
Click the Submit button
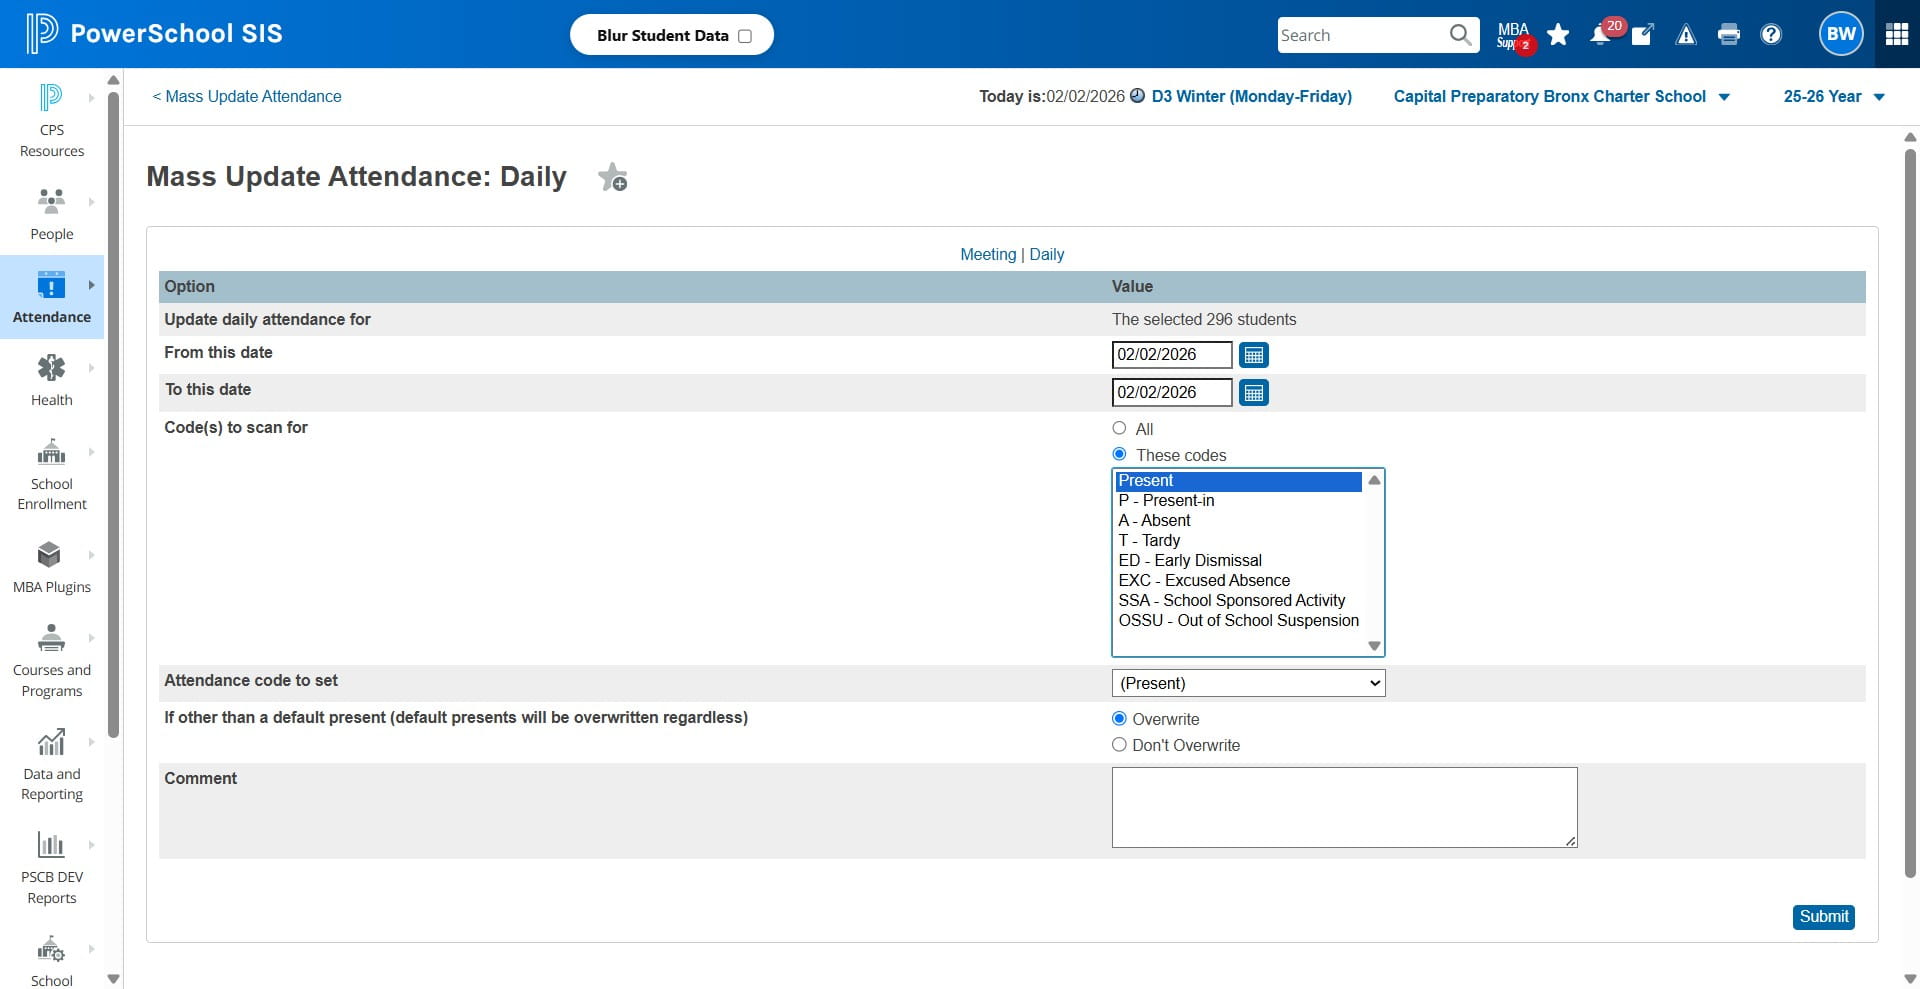(x=1824, y=917)
